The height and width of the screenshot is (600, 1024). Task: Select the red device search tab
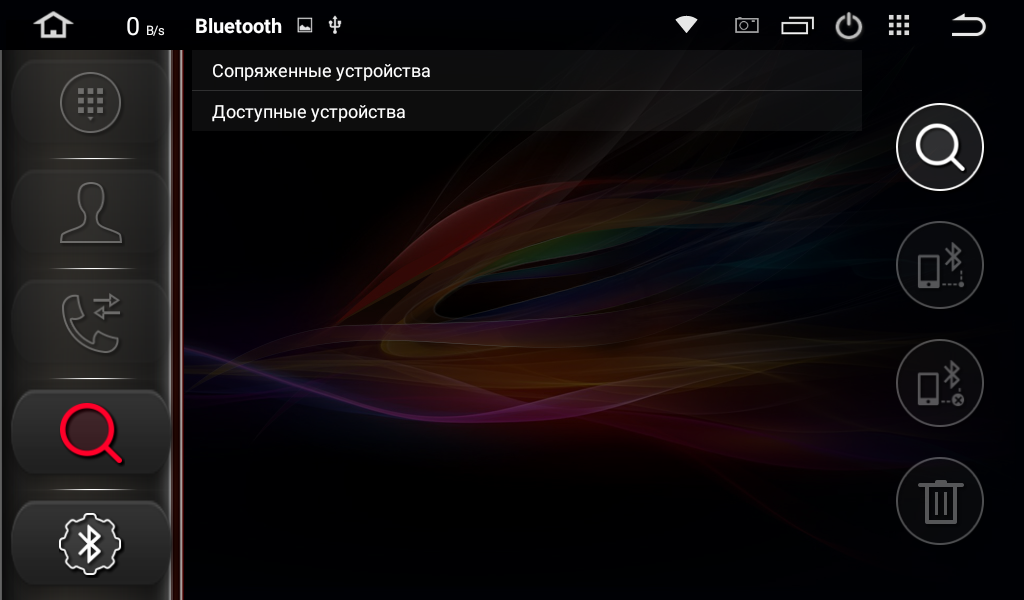point(91,433)
